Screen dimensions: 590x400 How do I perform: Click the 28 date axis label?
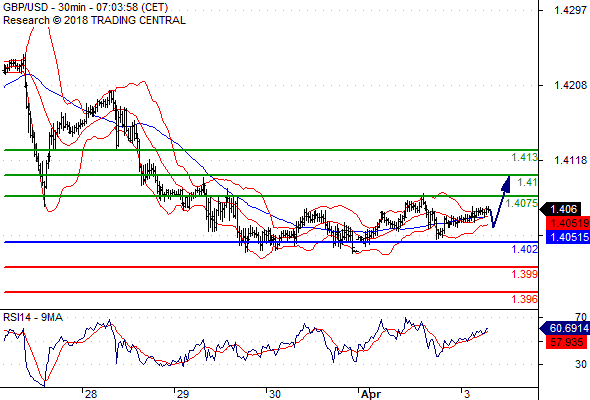91,394
